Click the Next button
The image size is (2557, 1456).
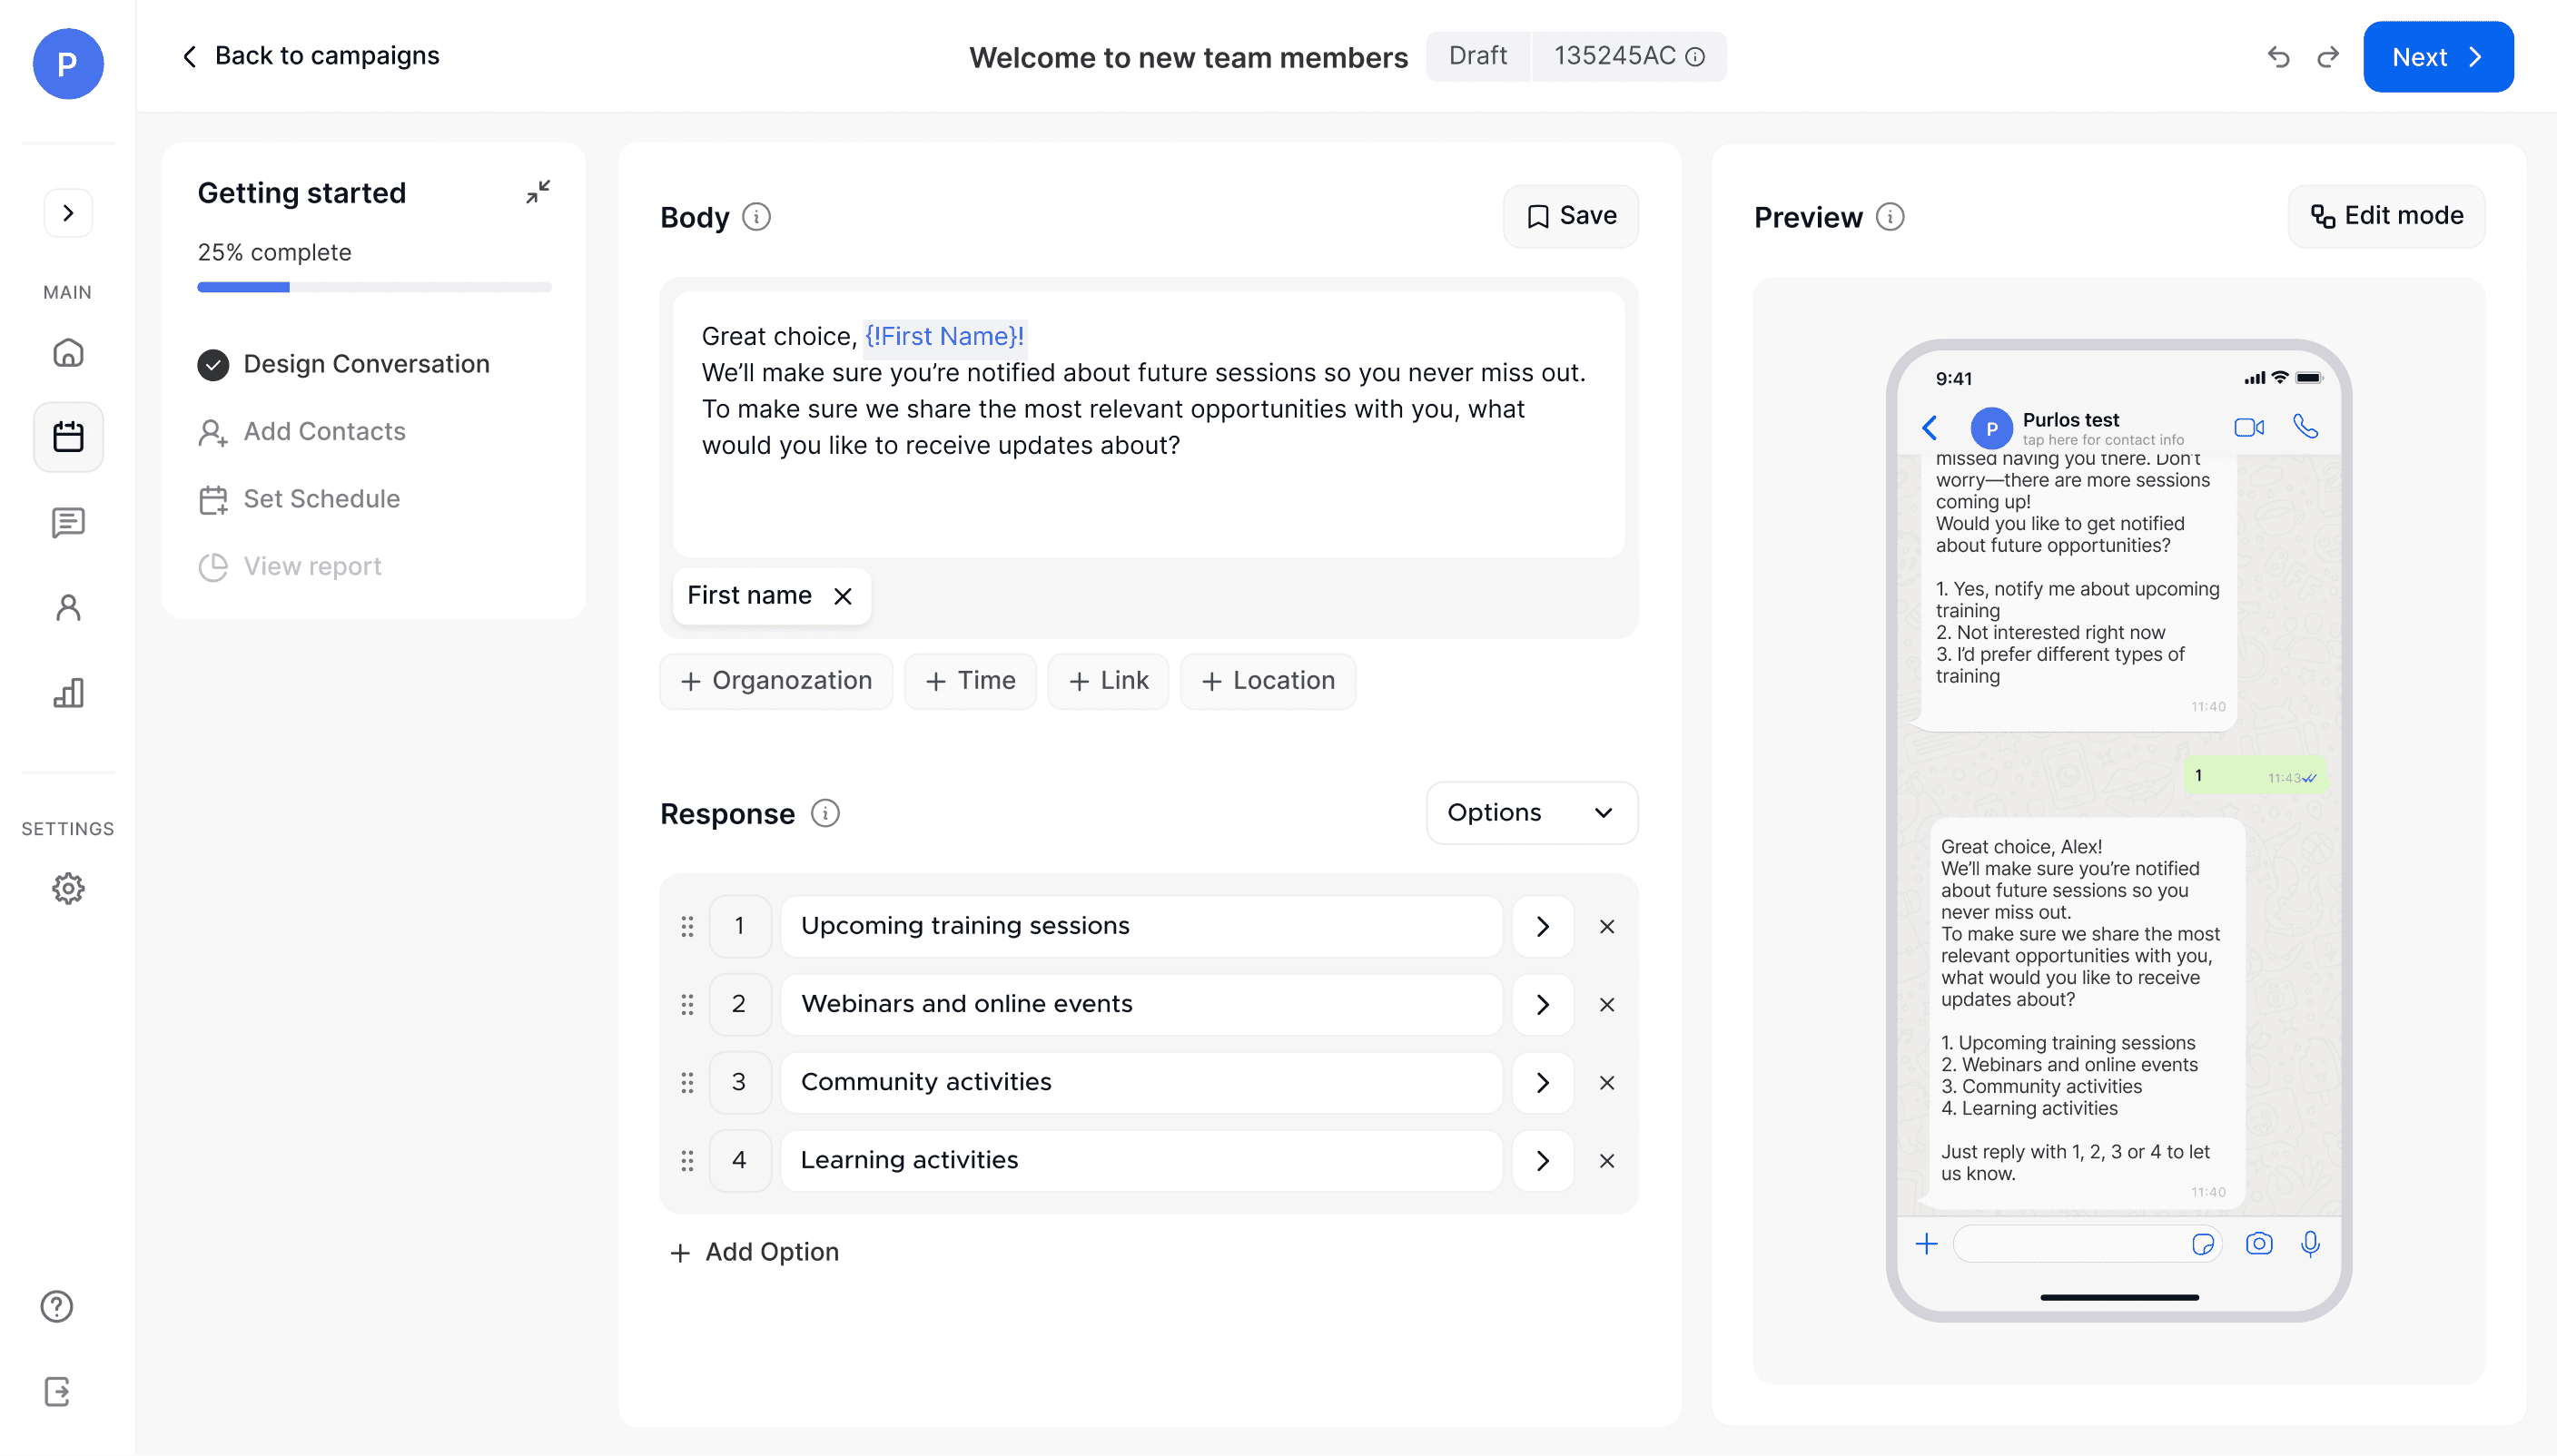pyautogui.click(x=2438, y=57)
